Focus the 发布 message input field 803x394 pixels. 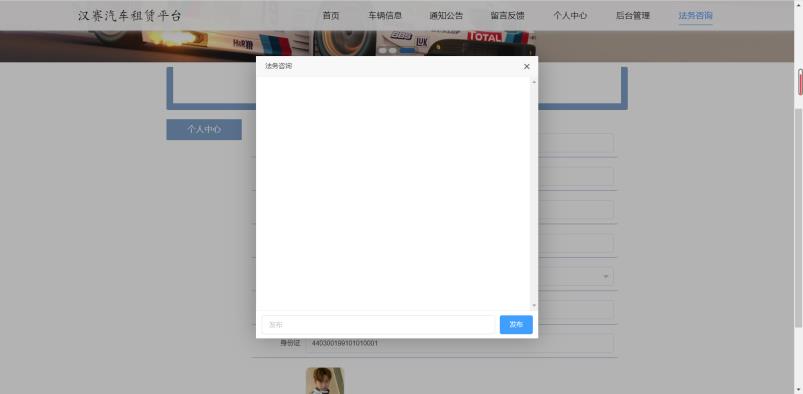coord(378,325)
